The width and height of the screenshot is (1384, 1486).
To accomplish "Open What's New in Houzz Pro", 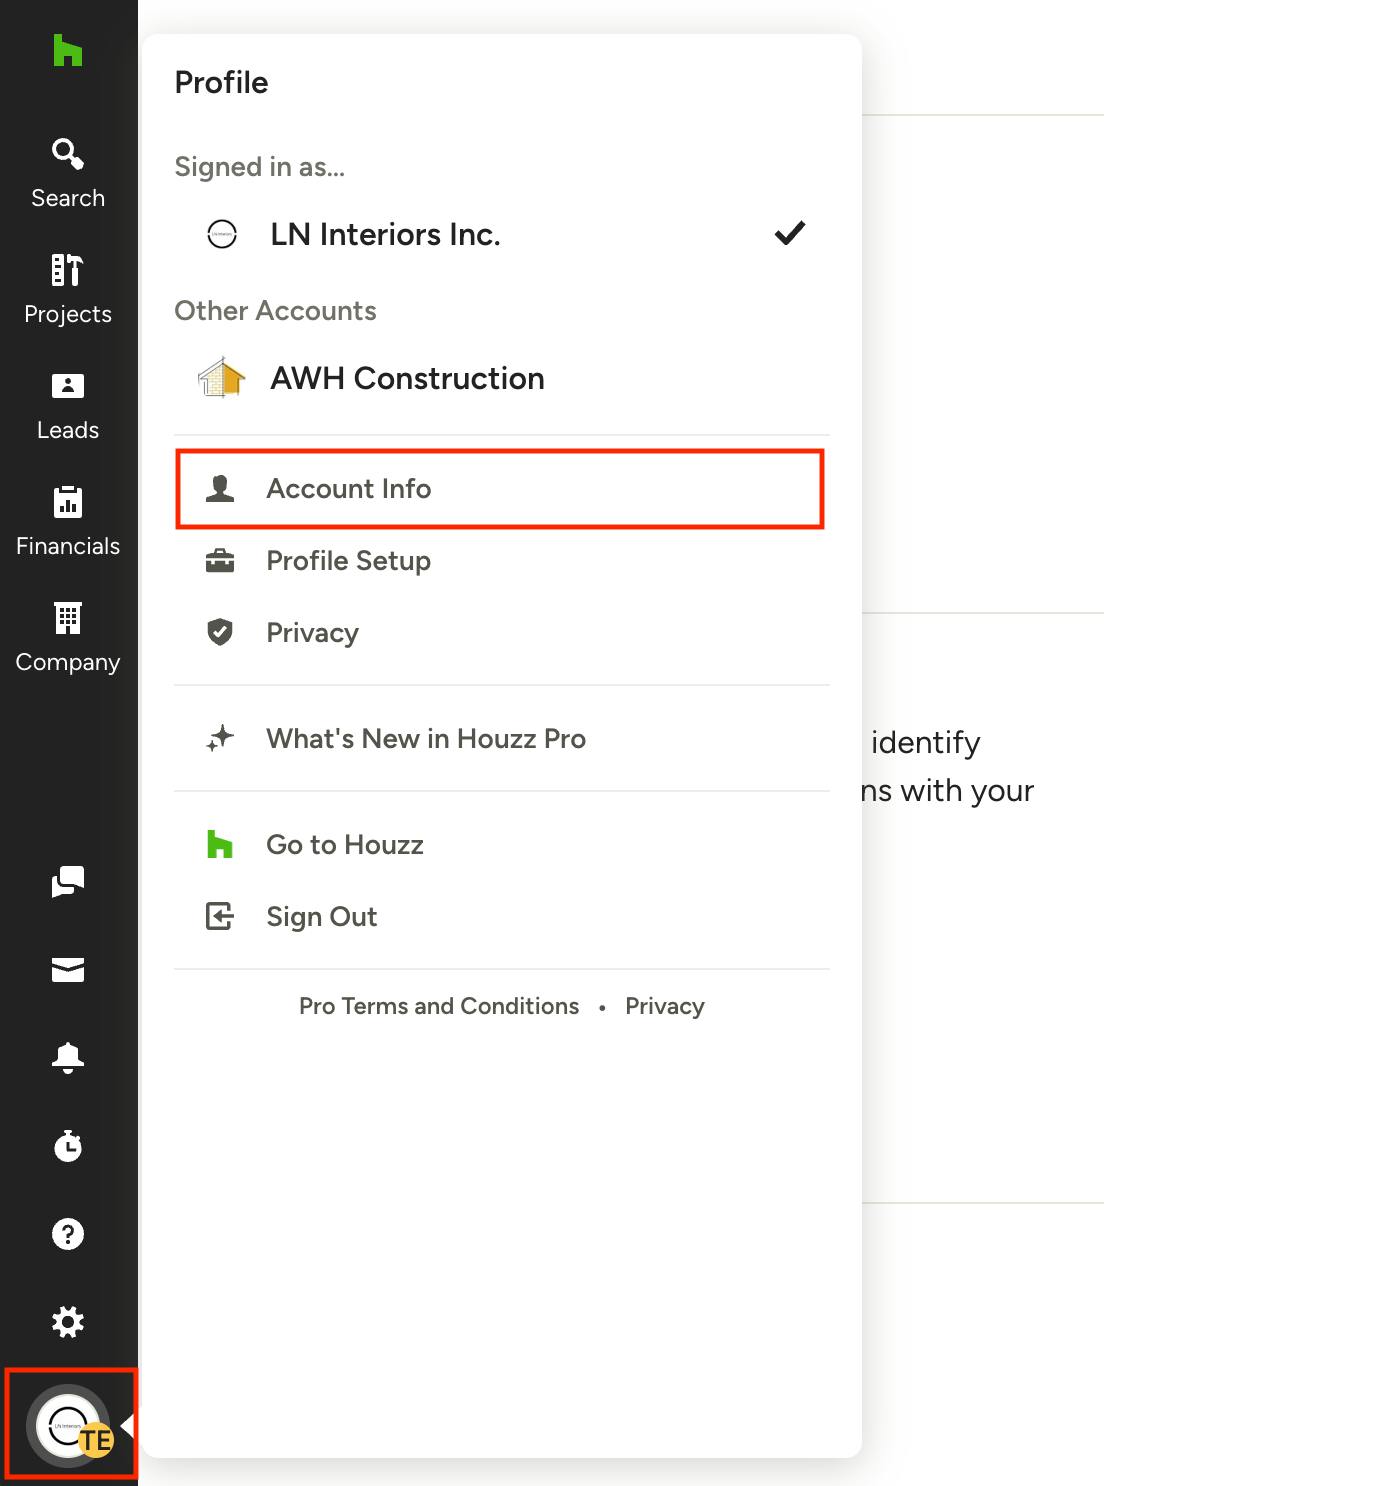I will coord(502,739).
